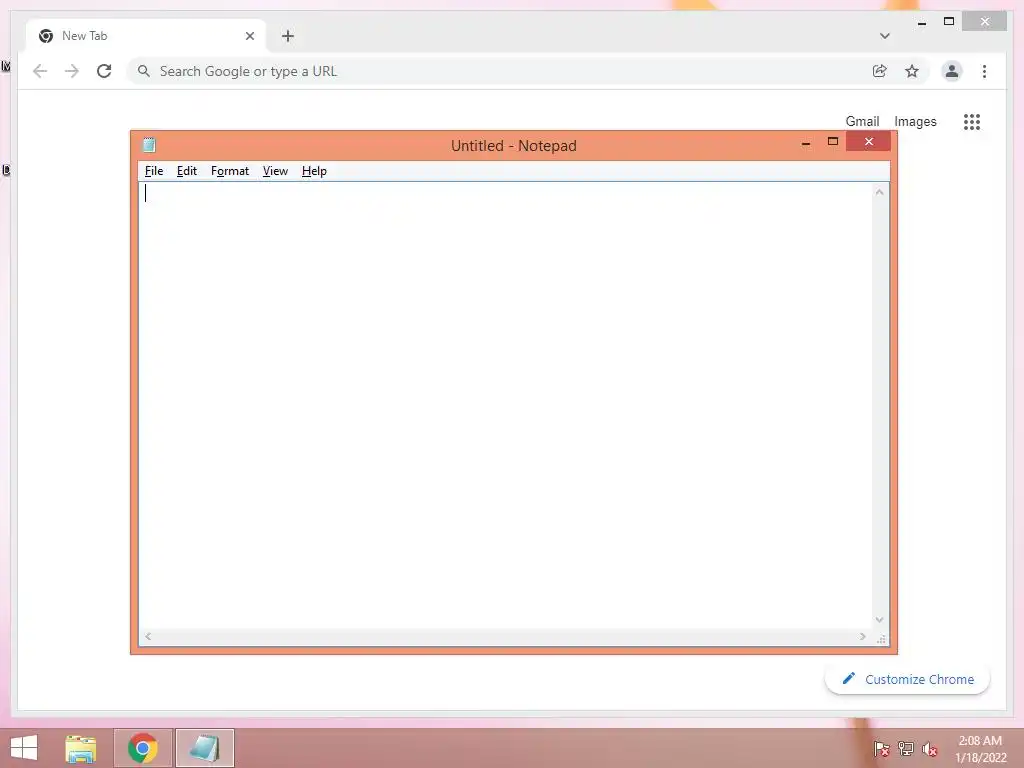
Task: Open Notepad's View menu
Action: pyautogui.click(x=275, y=171)
